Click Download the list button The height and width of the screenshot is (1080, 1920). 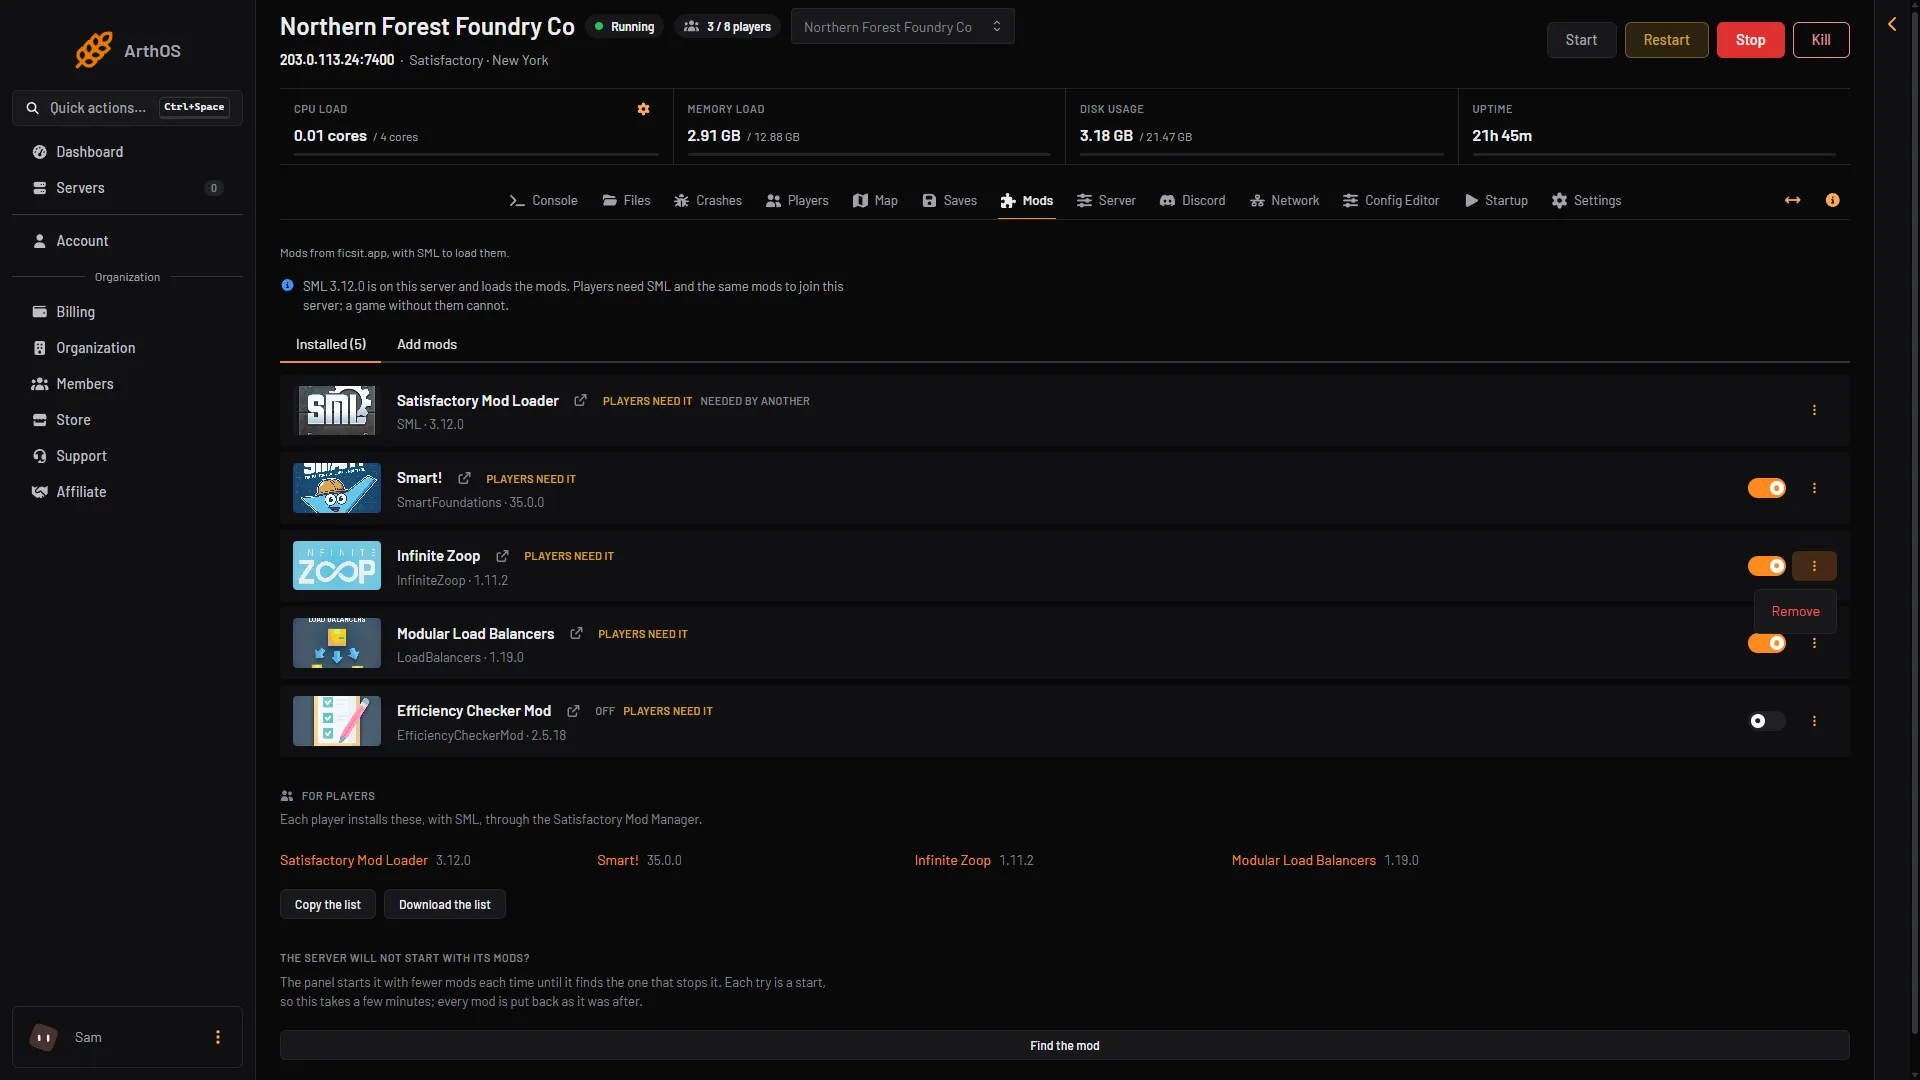click(445, 904)
